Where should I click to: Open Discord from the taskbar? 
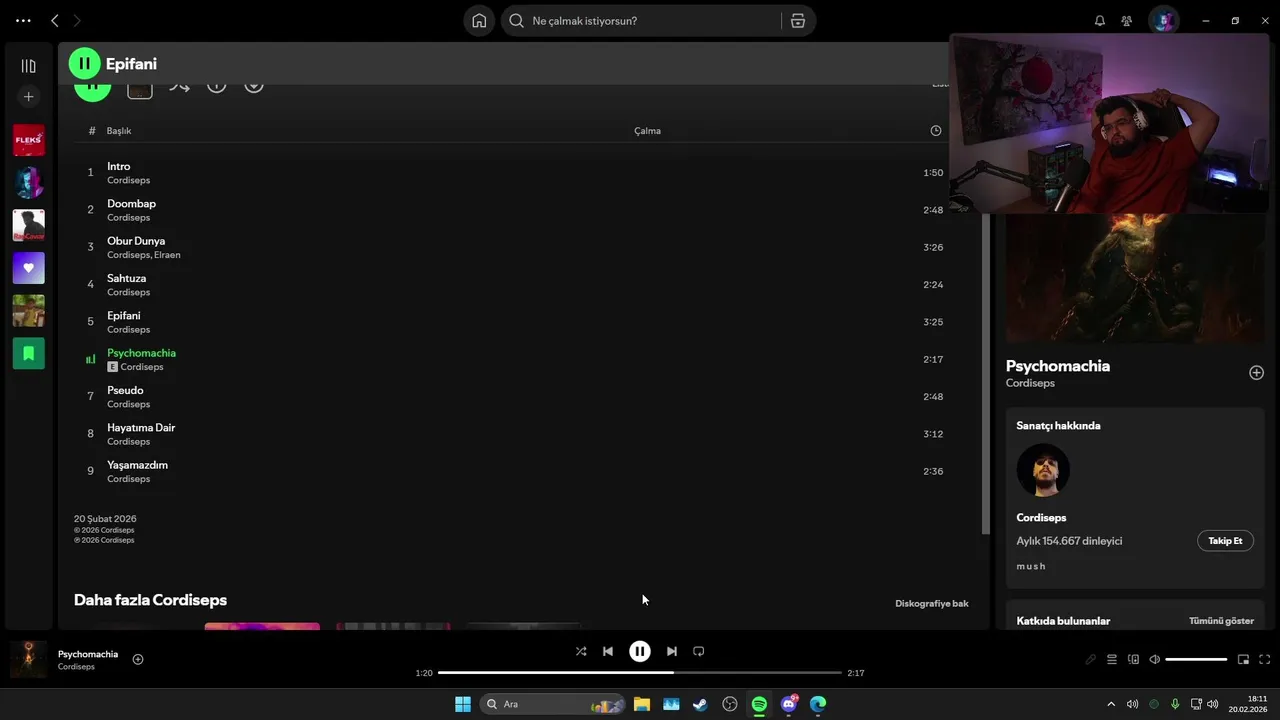789,704
